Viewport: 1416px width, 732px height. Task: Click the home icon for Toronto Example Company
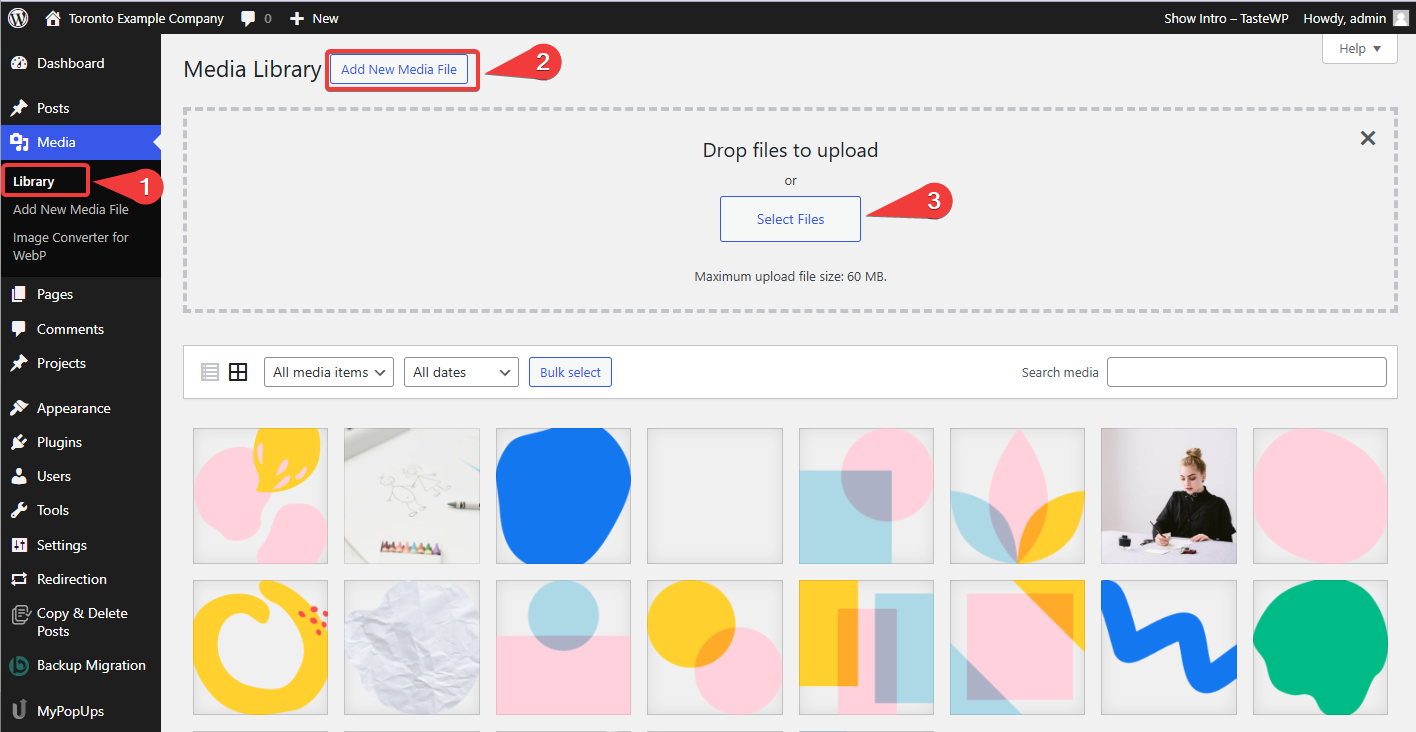[53, 18]
